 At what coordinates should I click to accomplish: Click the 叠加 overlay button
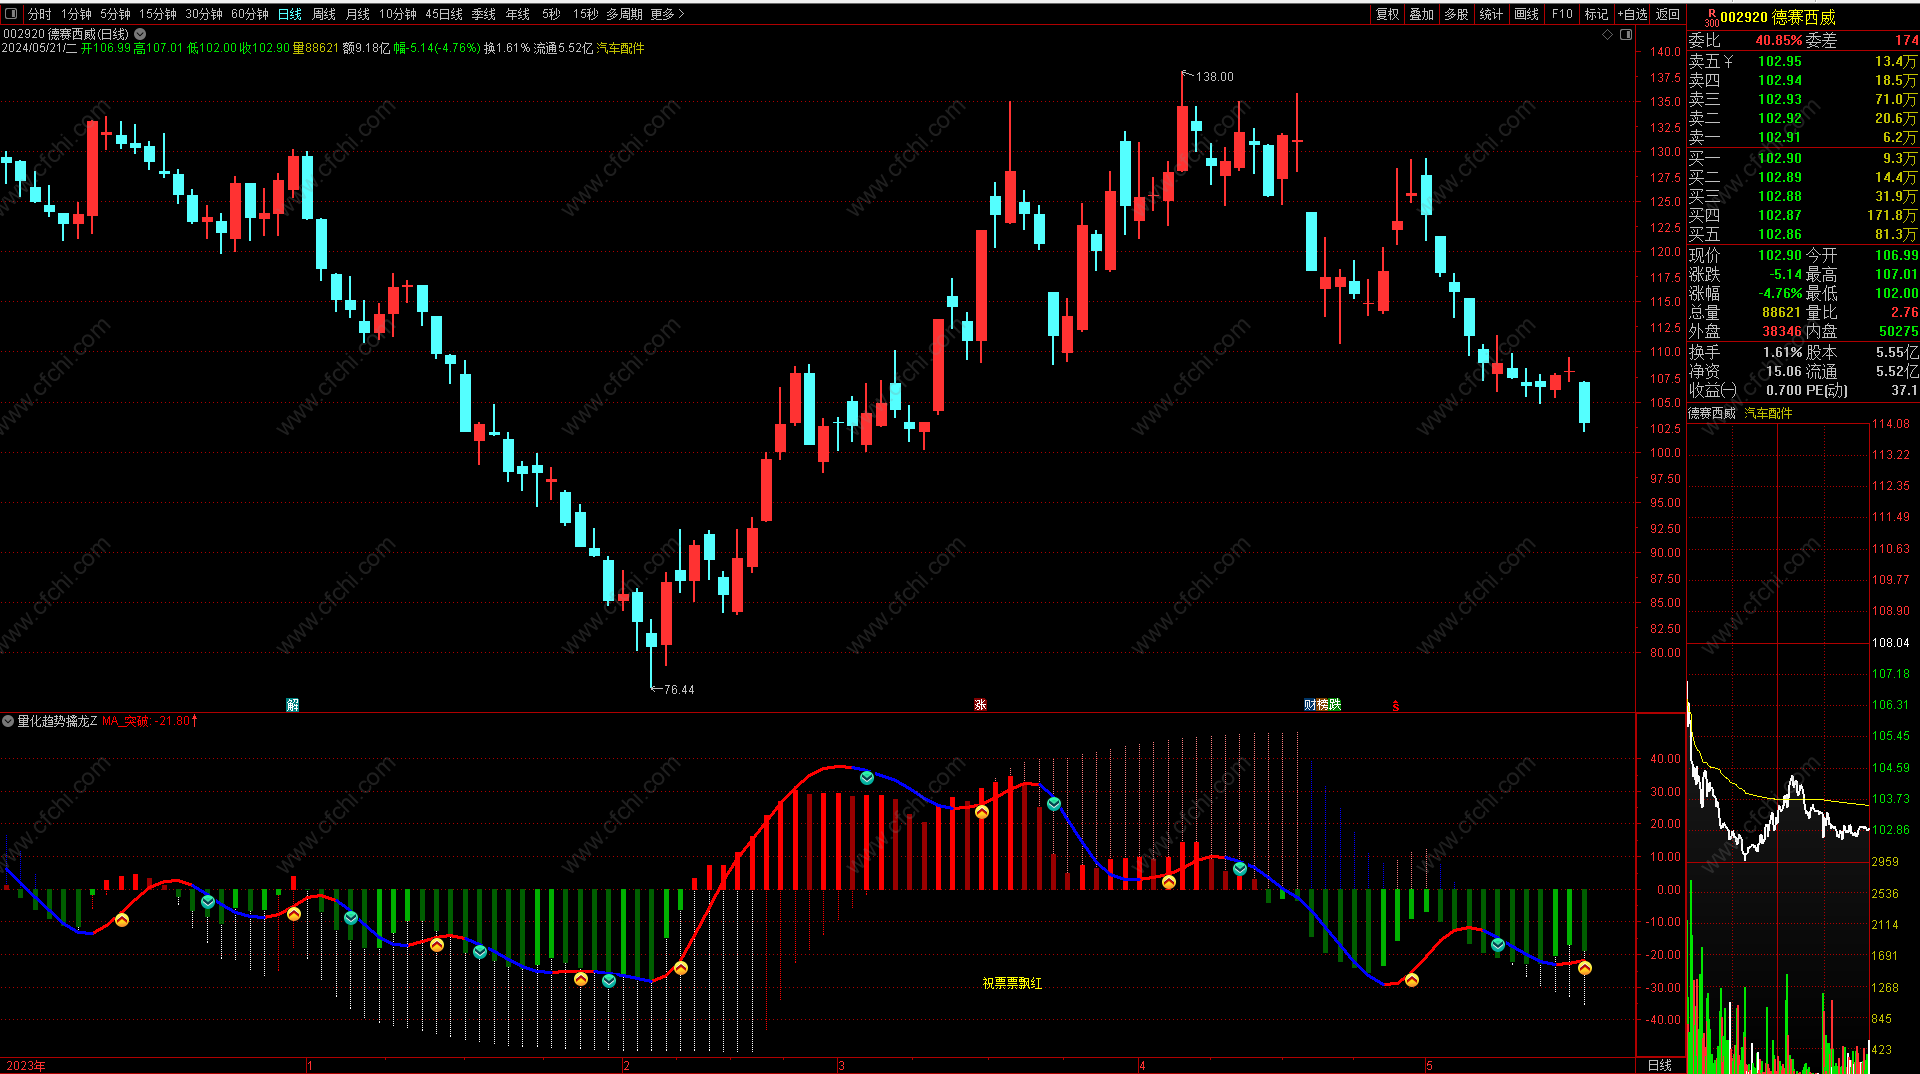1422,14
